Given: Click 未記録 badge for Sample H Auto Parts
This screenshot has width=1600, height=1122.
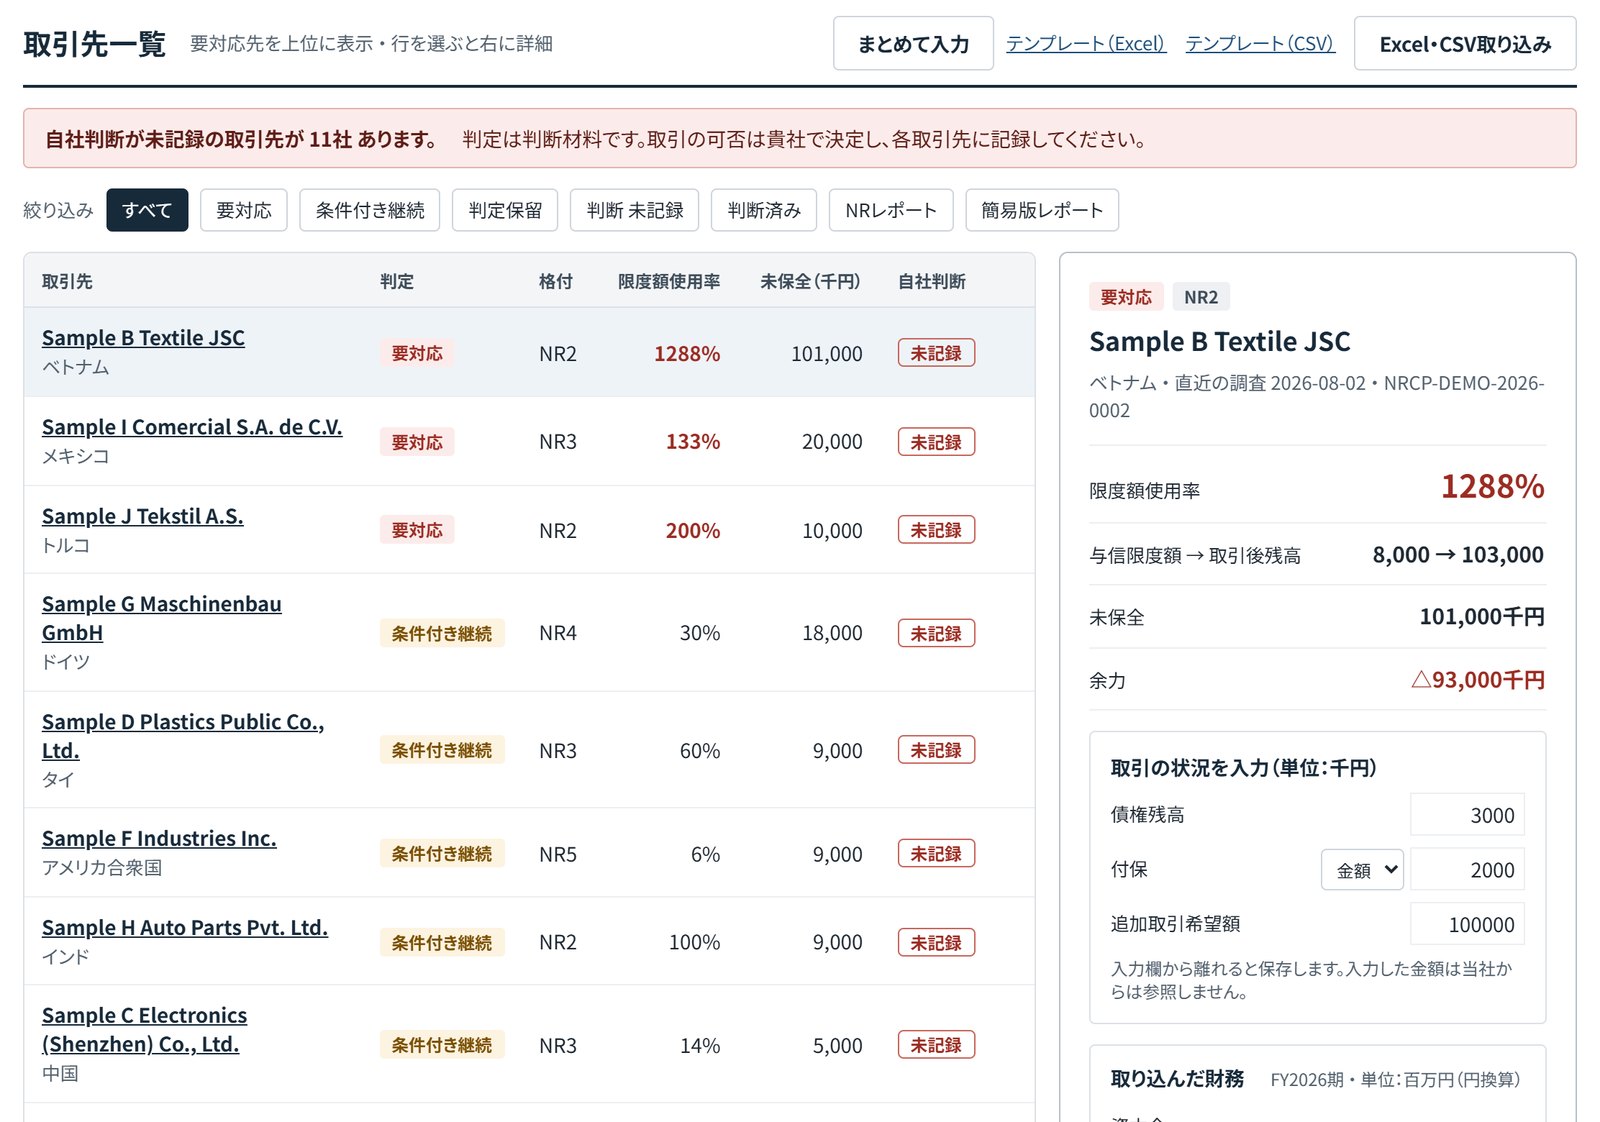Looking at the screenshot, I should (936, 942).
